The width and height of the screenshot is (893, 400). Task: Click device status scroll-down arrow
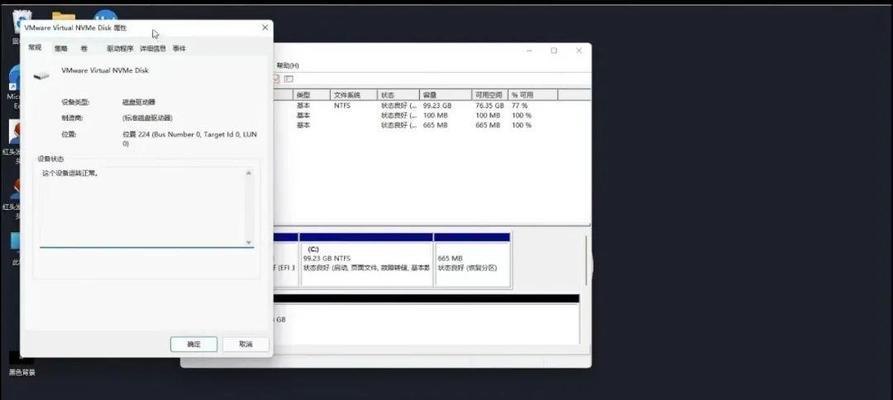pos(248,242)
